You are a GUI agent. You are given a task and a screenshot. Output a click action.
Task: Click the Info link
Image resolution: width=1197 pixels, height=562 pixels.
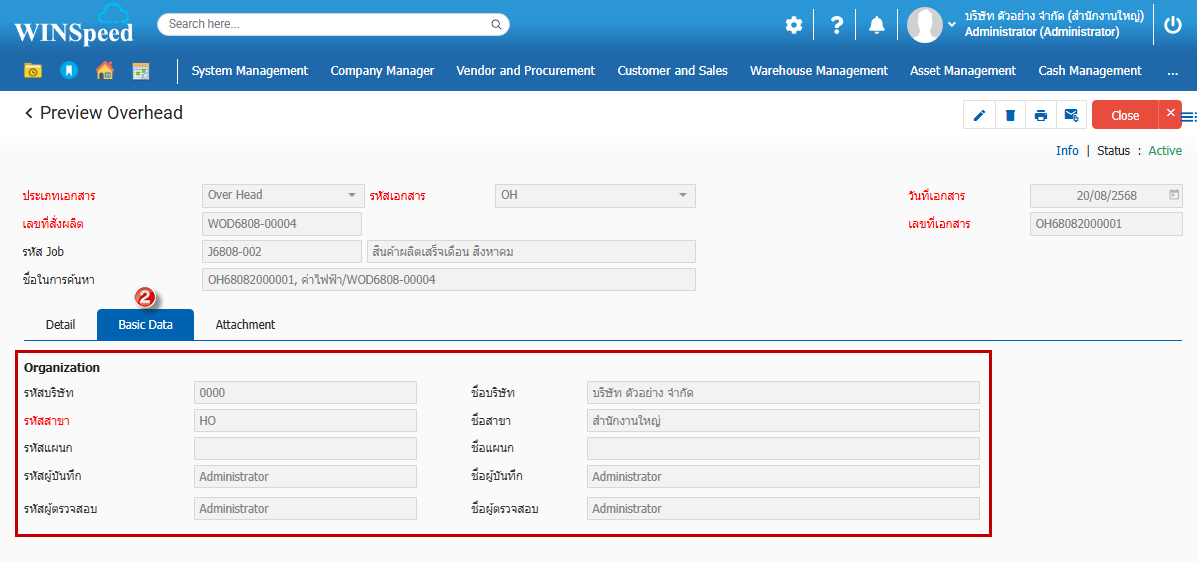pyautogui.click(x=1067, y=151)
